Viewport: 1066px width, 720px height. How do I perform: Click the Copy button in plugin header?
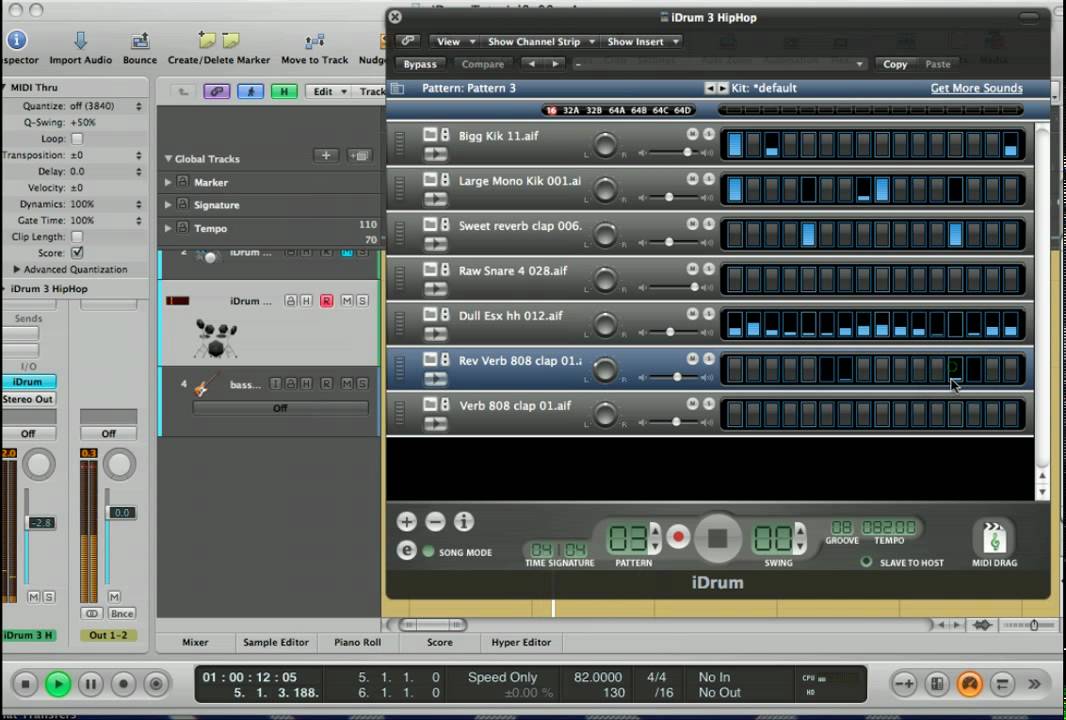click(895, 64)
